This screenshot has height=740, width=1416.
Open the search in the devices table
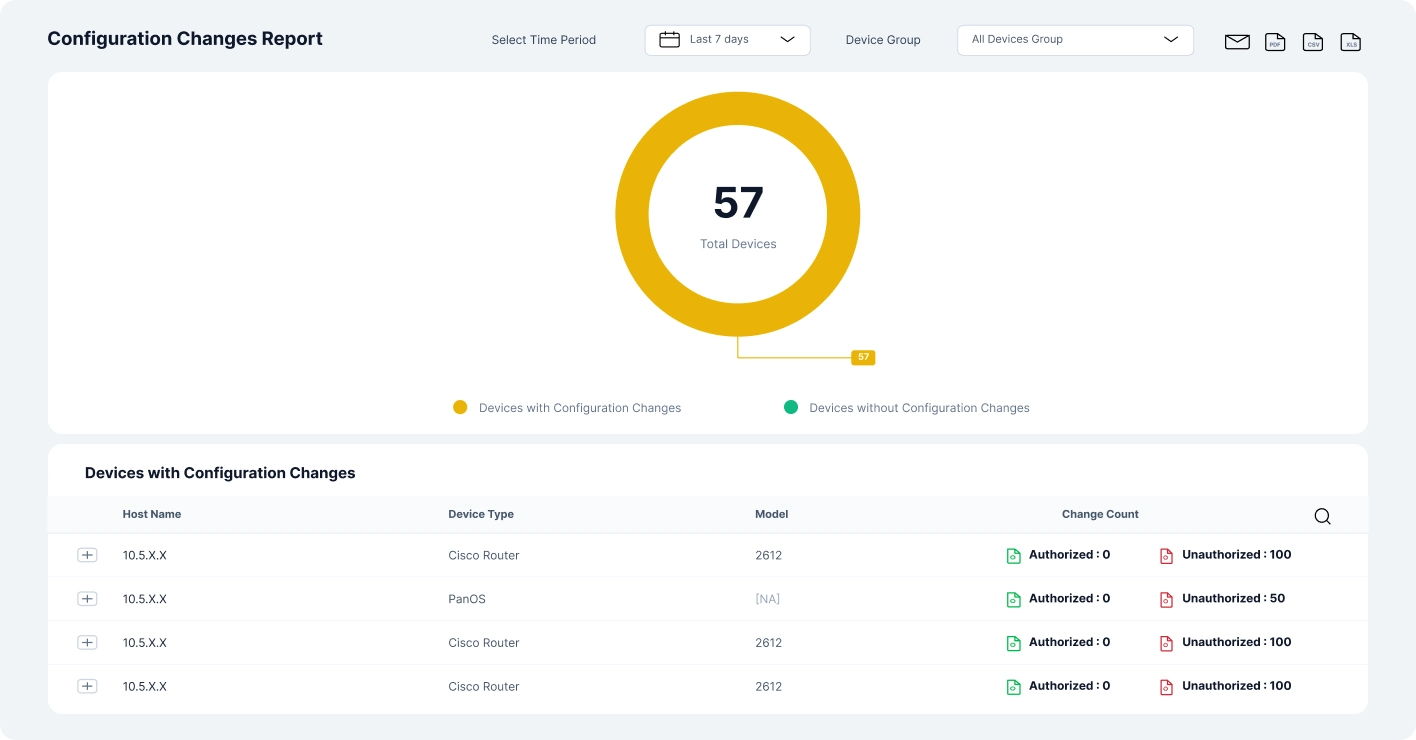click(1322, 516)
